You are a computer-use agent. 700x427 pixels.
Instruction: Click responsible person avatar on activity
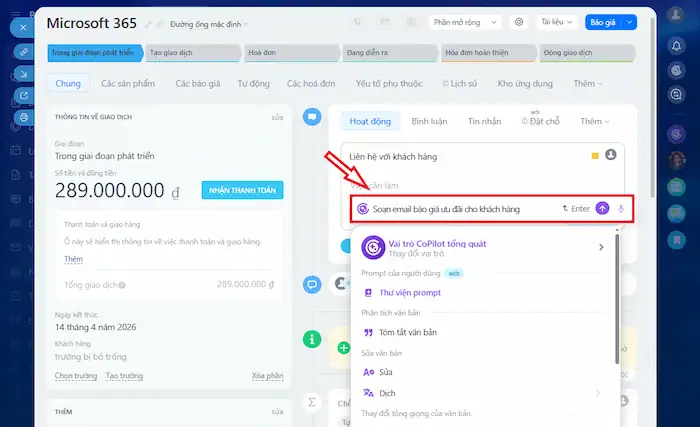(611, 155)
